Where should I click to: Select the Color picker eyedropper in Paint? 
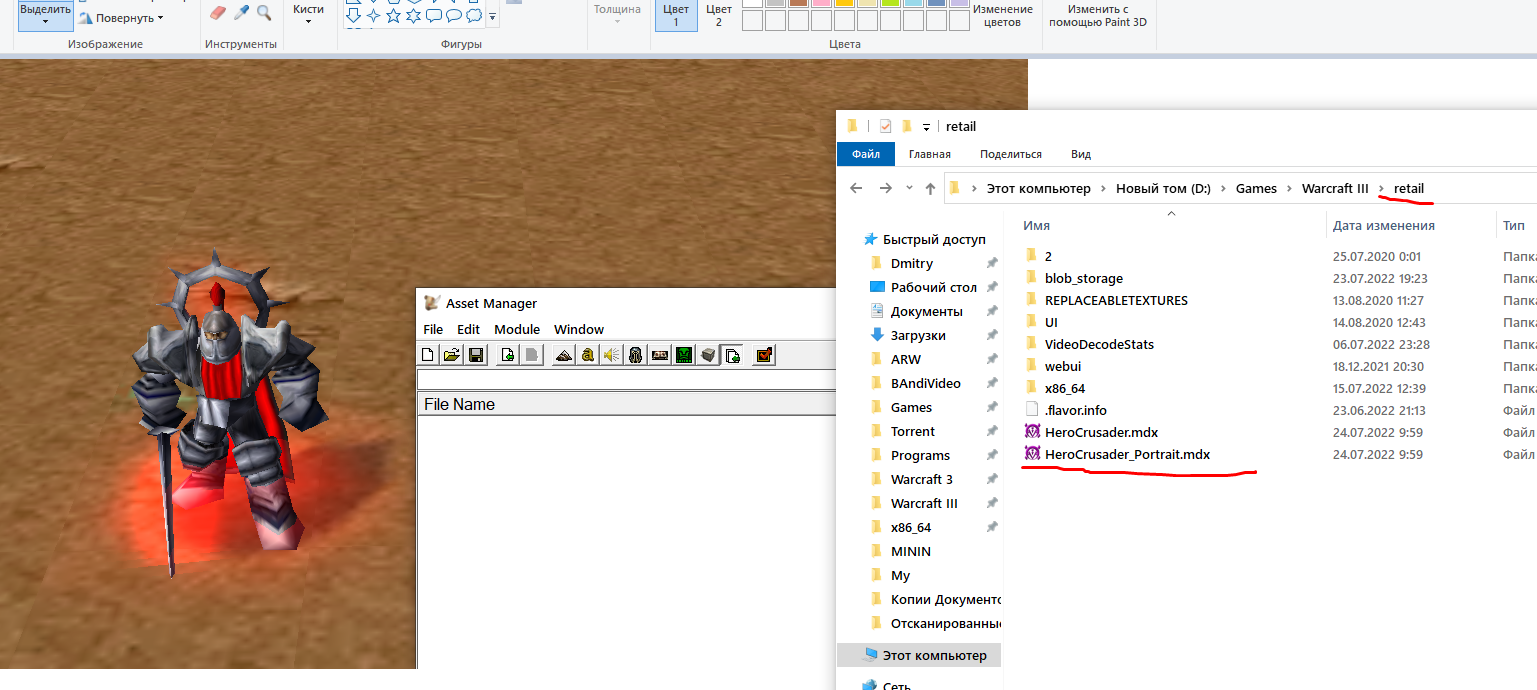(241, 12)
